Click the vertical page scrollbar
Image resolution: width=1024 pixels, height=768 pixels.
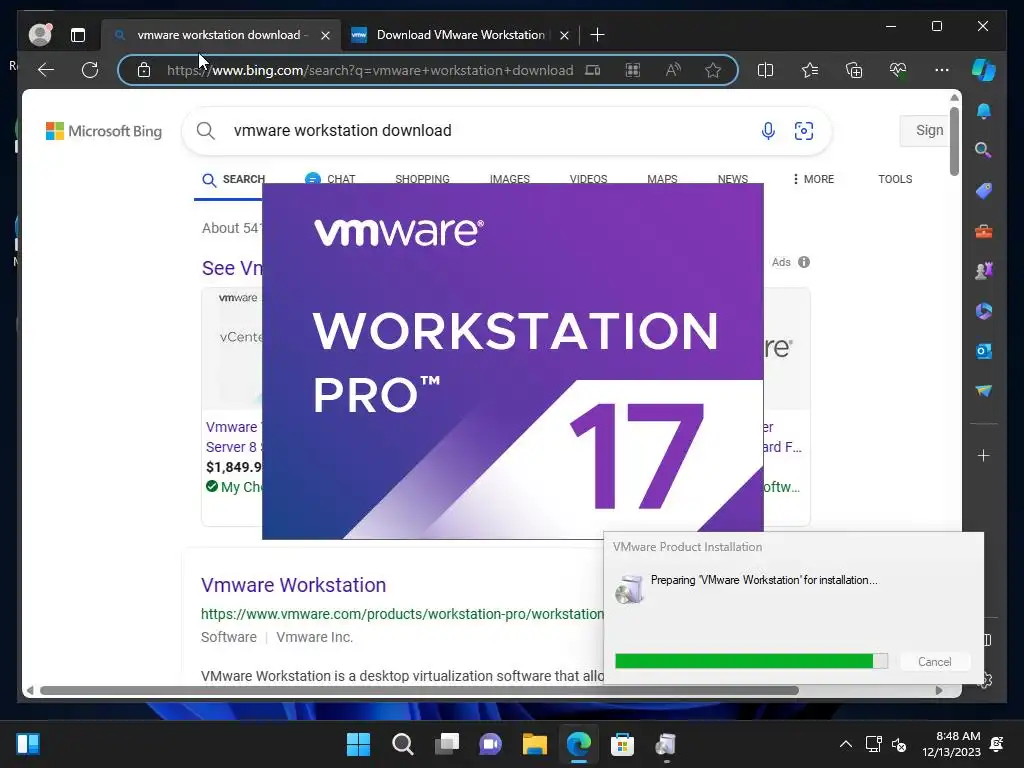pos(954,141)
